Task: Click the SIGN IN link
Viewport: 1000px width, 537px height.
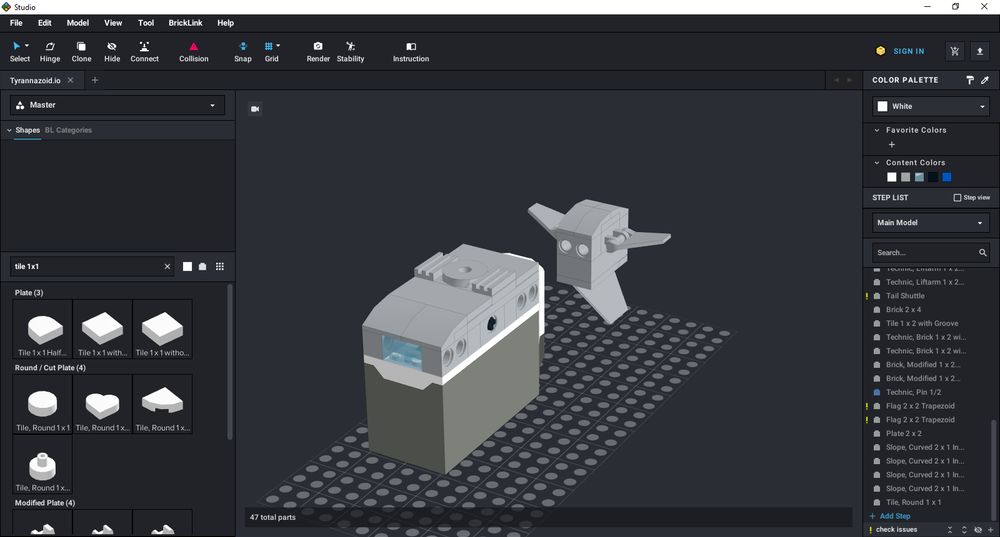Action: 908,51
